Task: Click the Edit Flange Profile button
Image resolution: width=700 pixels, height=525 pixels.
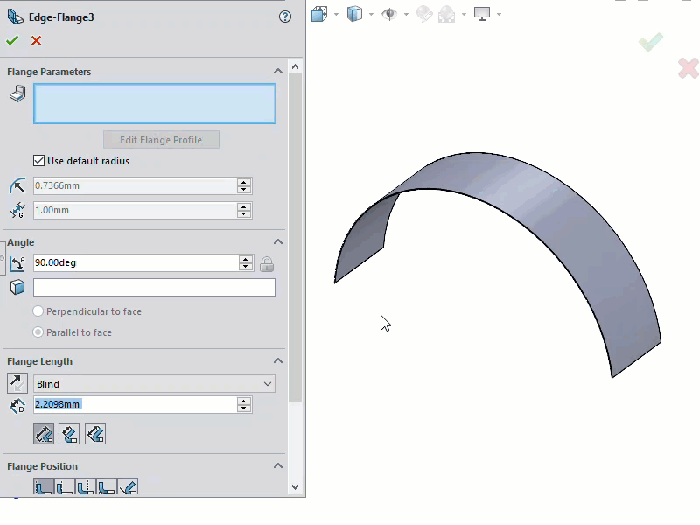Action: click(x=161, y=140)
